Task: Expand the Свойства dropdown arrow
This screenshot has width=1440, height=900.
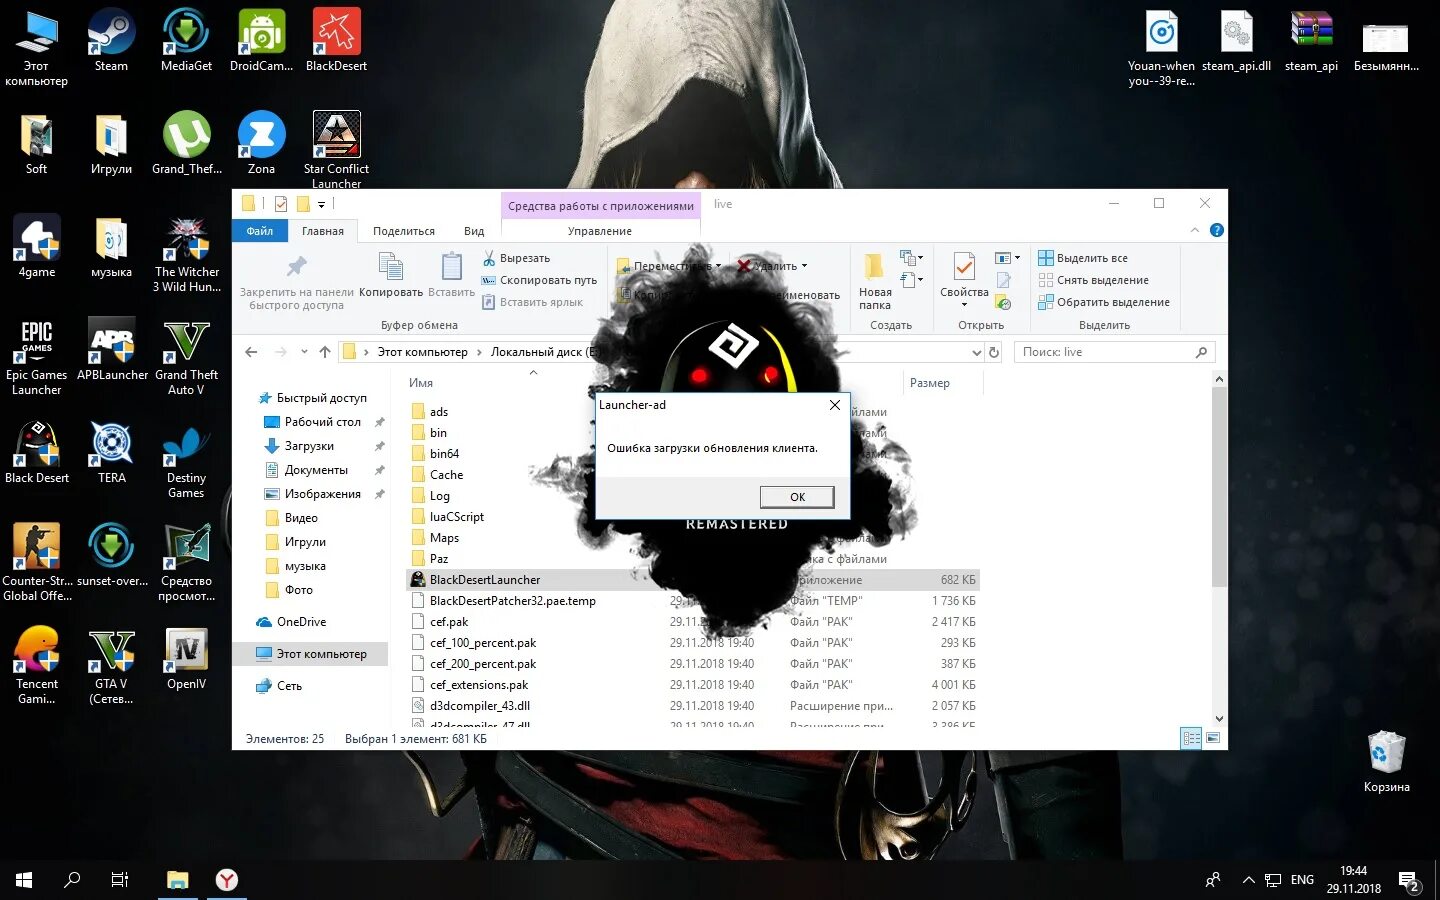Action: pyautogui.click(x=964, y=305)
